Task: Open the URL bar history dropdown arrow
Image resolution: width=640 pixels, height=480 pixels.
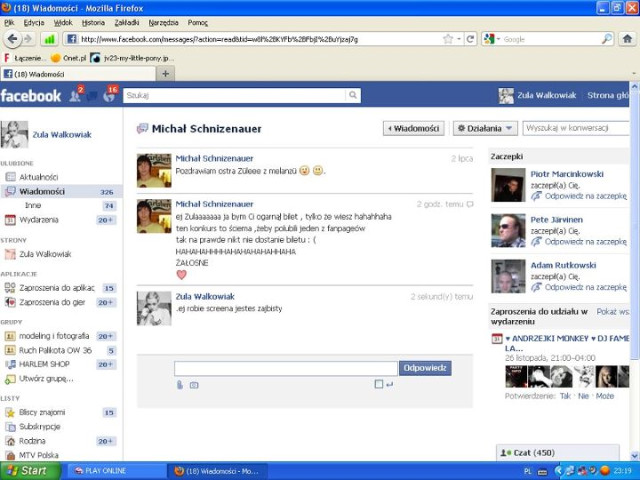Action: pos(459,39)
